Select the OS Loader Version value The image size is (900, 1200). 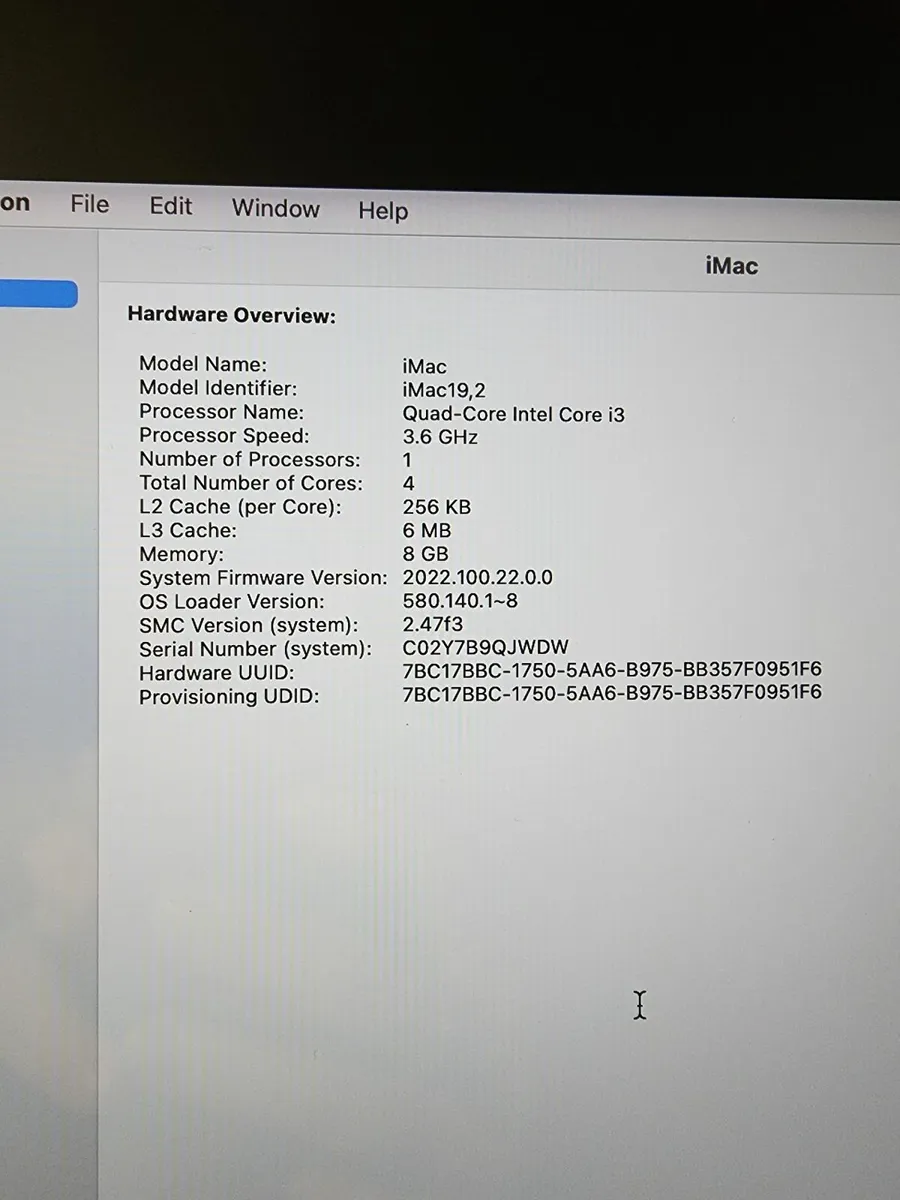click(457, 601)
